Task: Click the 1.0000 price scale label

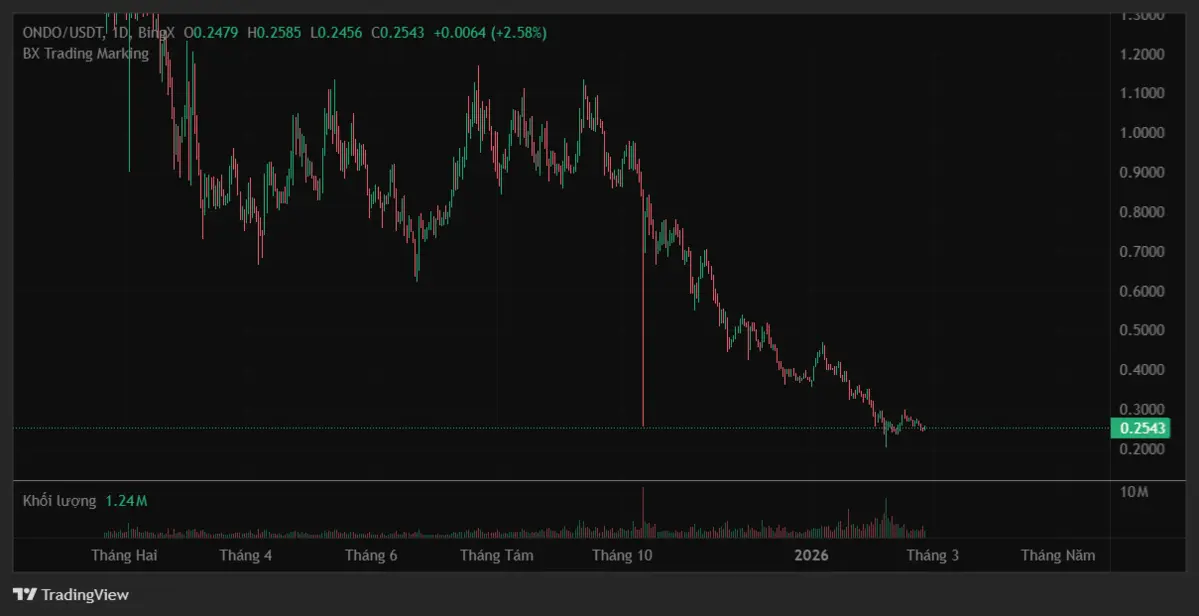Action: pyautogui.click(x=1142, y=133)
